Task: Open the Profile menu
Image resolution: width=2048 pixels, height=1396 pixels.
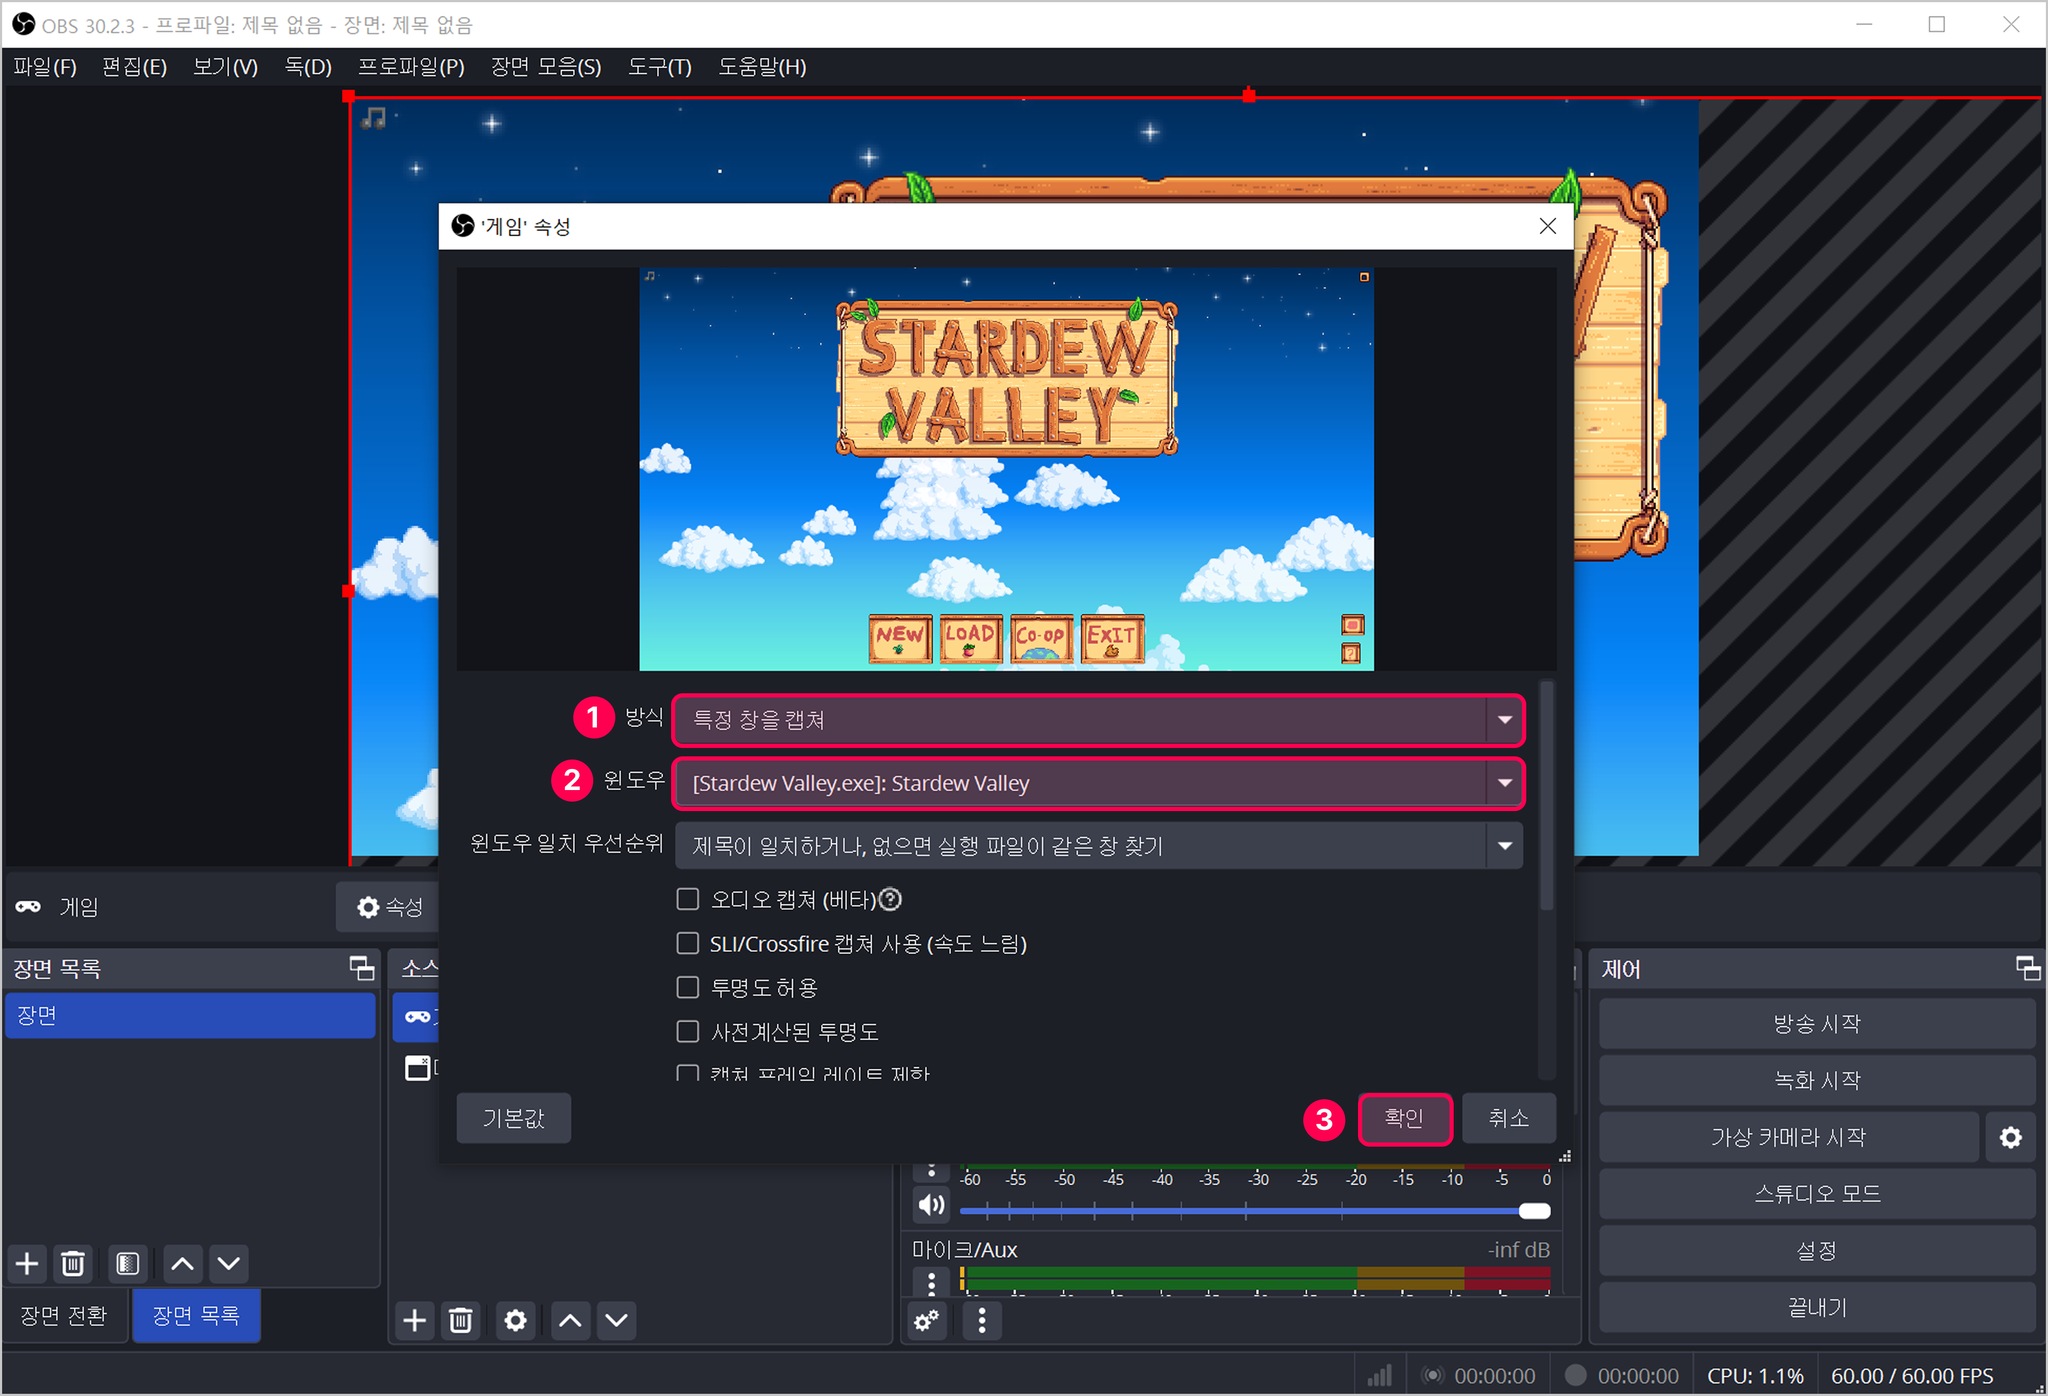Action: (411, 67)
